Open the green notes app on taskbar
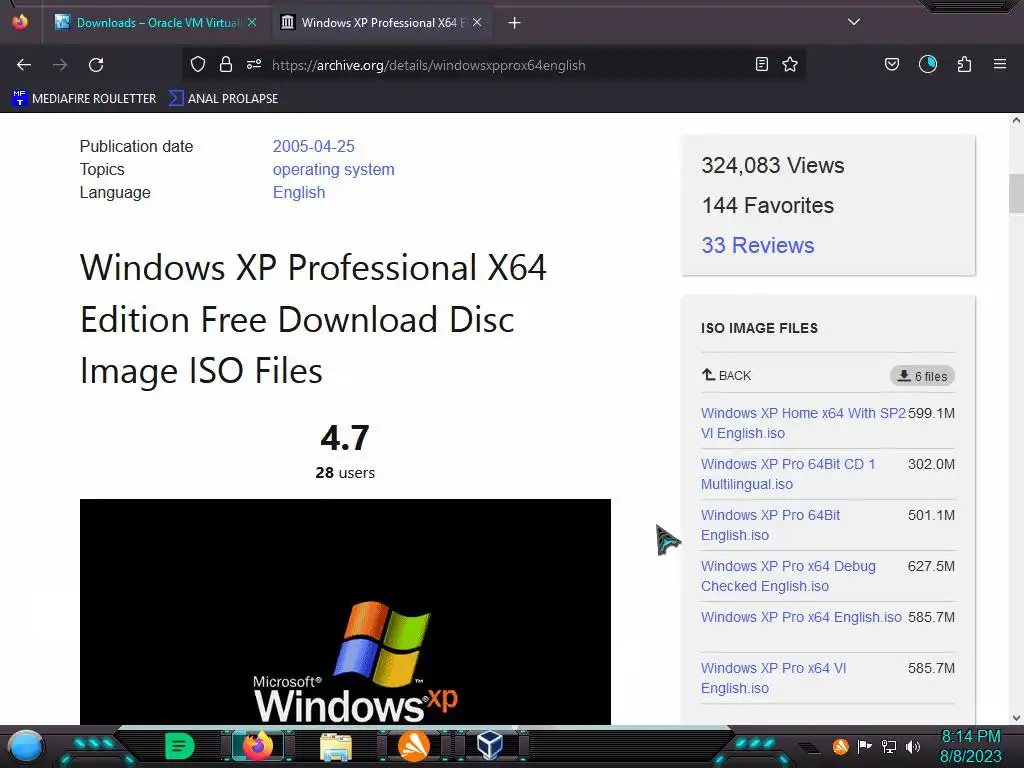This screenshot has width=1024, height=768. 180,746
